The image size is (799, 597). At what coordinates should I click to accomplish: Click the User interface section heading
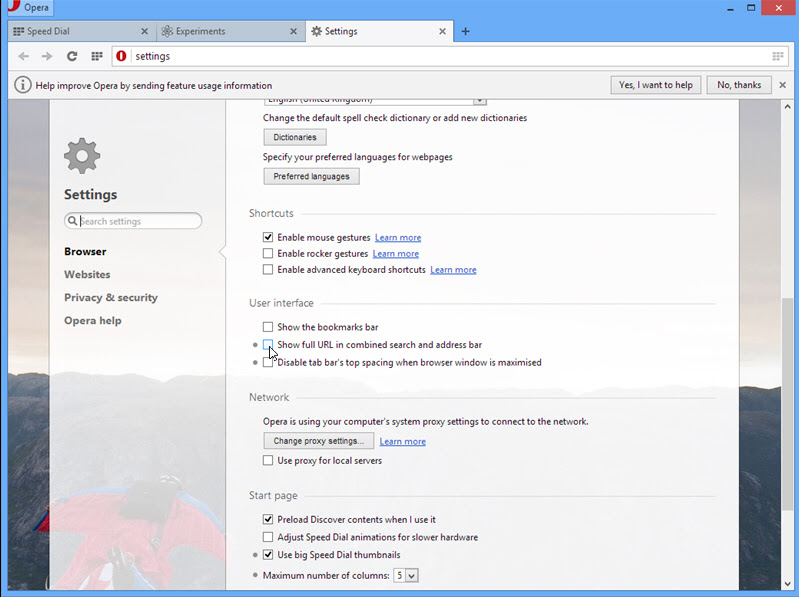click(x=281, y=303)
